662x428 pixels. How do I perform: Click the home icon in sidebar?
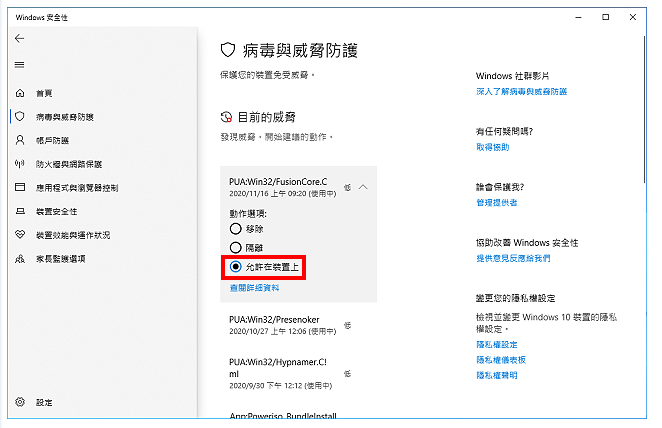coord(20,93)
